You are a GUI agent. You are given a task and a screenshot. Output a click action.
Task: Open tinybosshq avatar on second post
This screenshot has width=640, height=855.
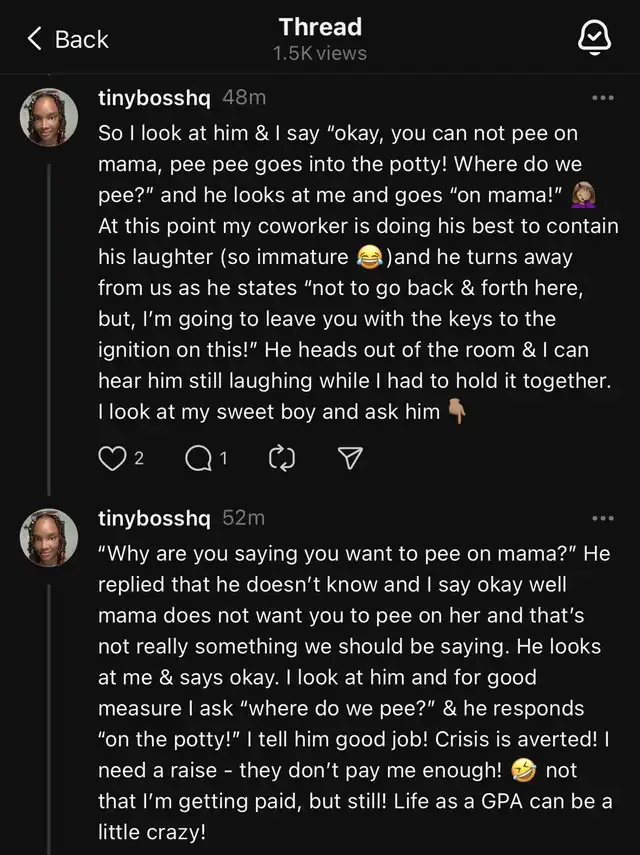tap(49, 538)
